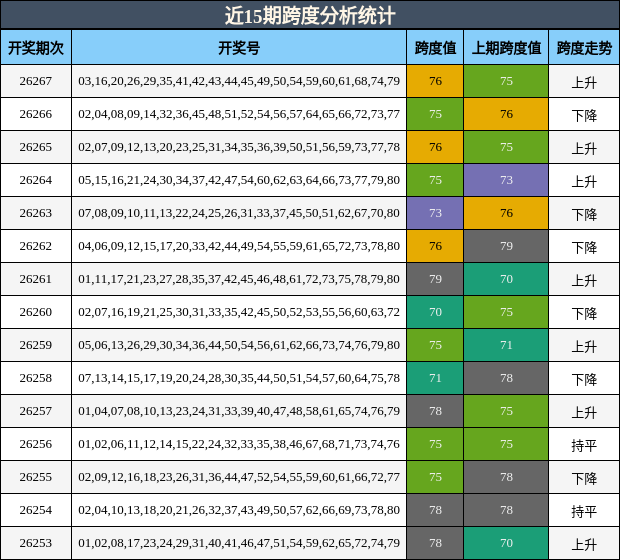The width and height of the screenshot is (620, 560).
Task: Click the 上升 trend for period 26265
Action: click(x=584, y=149)
